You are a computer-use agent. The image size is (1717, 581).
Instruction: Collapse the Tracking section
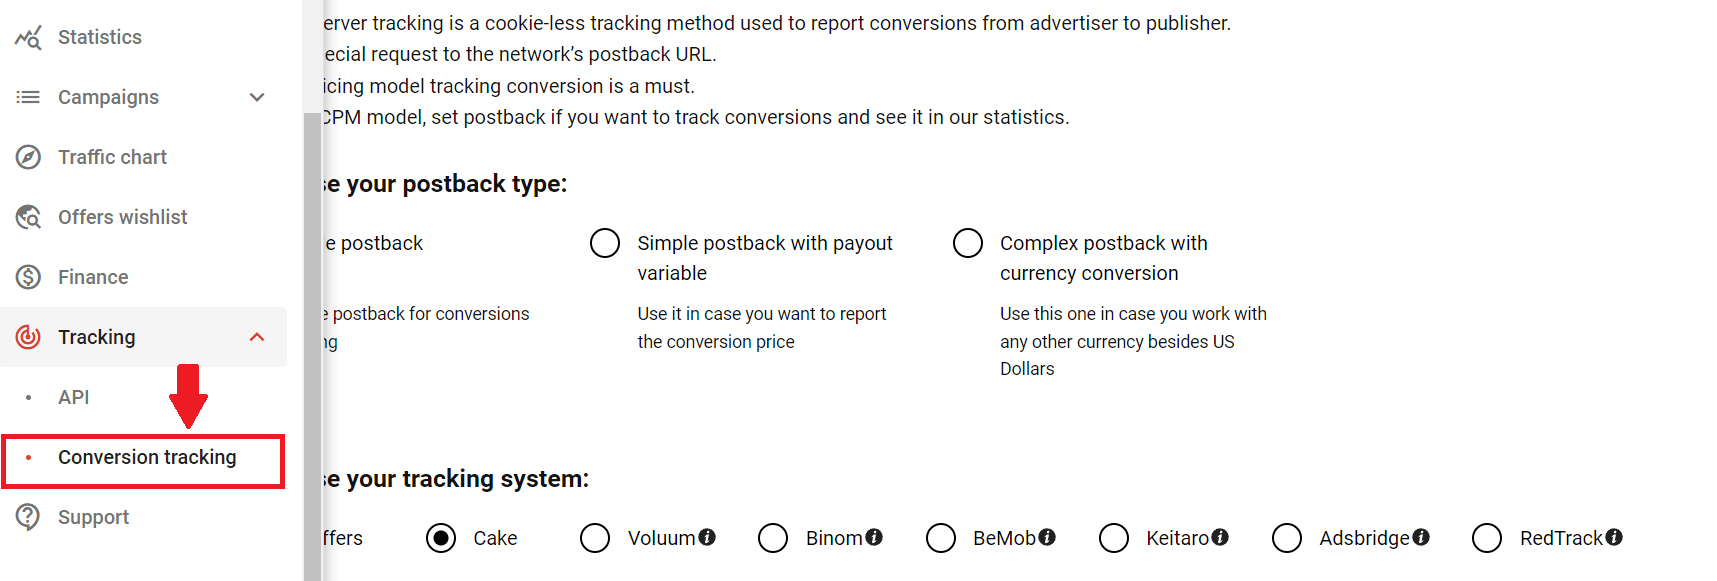point(257,337)
